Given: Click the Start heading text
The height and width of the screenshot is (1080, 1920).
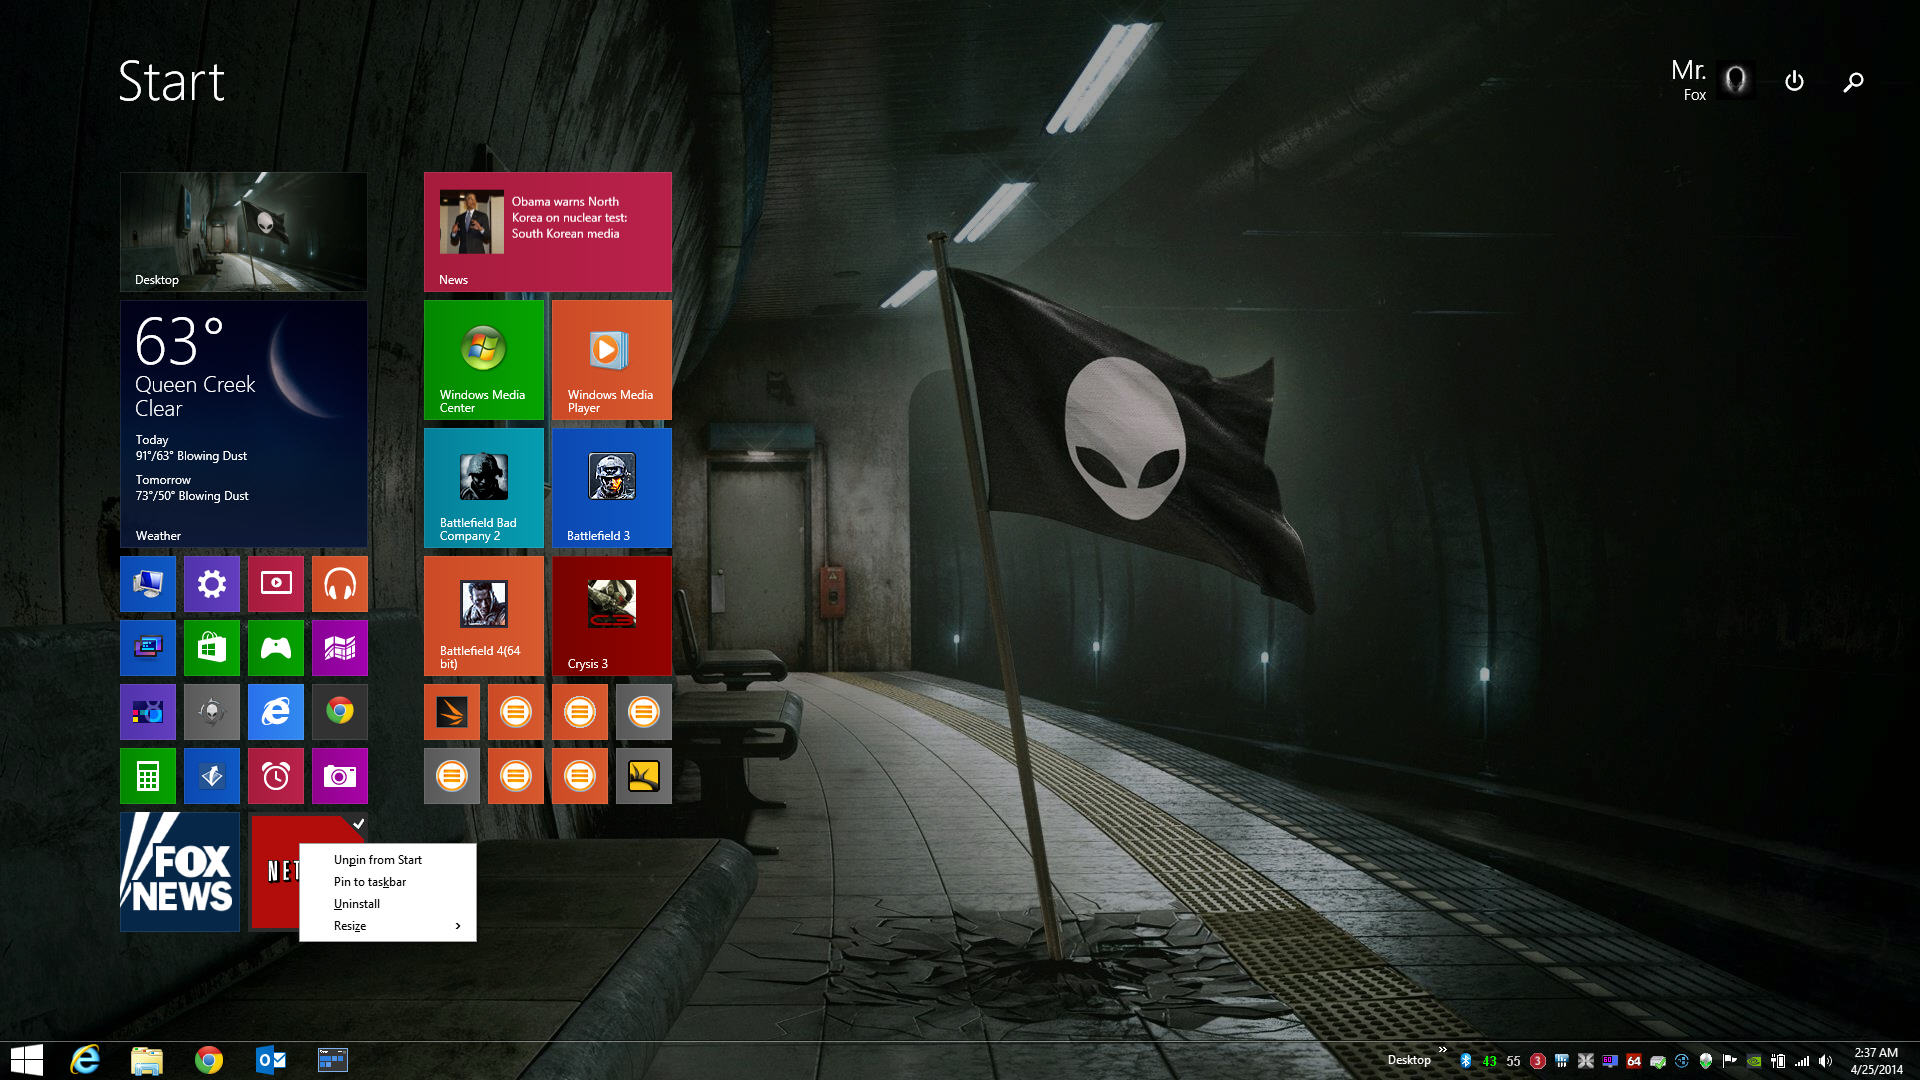Looking at the screenshot, I should pos(171,81).
